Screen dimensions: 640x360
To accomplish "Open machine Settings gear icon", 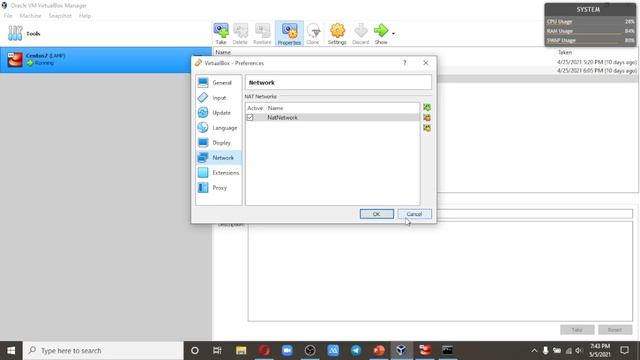I will click(x=337, y=33).
